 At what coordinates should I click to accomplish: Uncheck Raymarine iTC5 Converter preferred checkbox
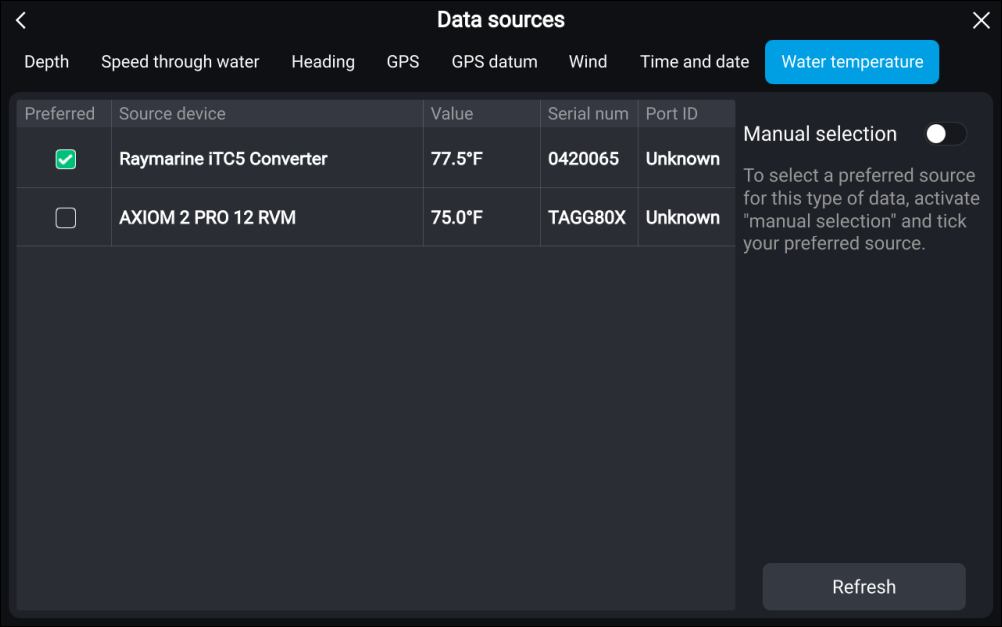[65, 159]
